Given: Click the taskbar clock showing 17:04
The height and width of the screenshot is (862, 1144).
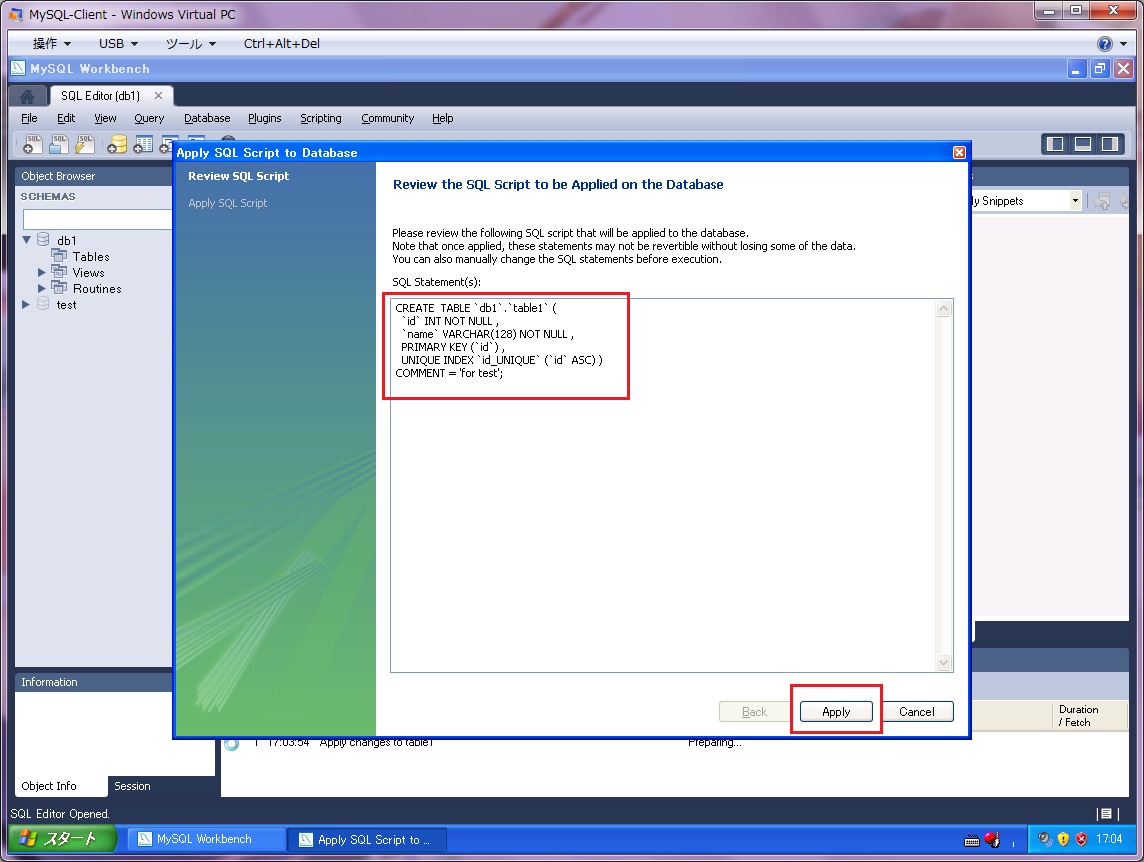Looking at the screenshot, I should pyautogui.click(x=1108, y=839).
